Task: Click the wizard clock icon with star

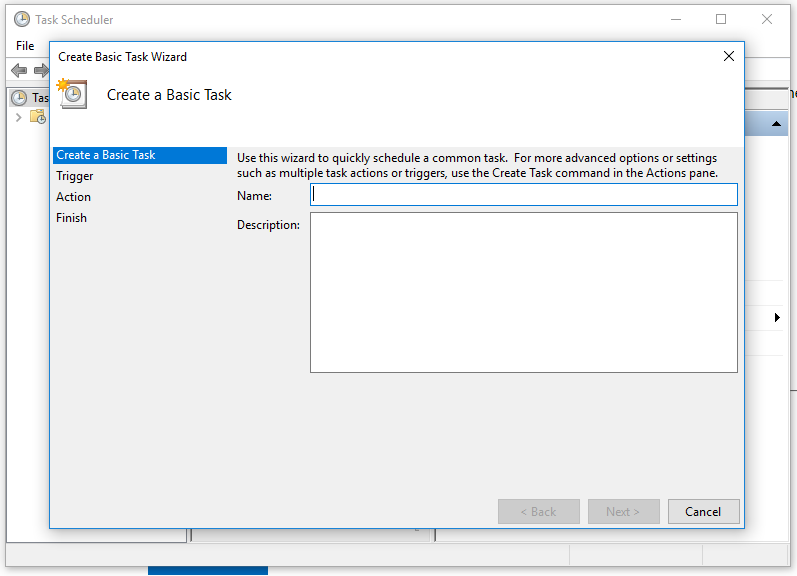Action: [72, 94]
